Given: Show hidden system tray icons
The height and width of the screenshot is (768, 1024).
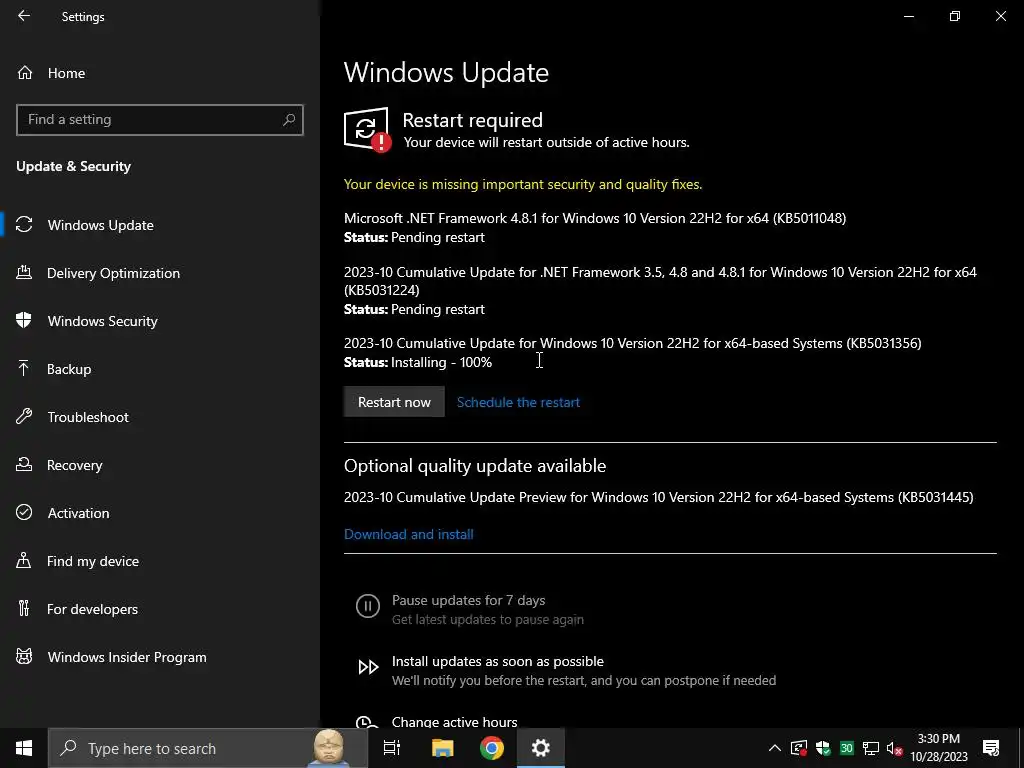Looking at the screenshot, I should [x=775, y=748].
